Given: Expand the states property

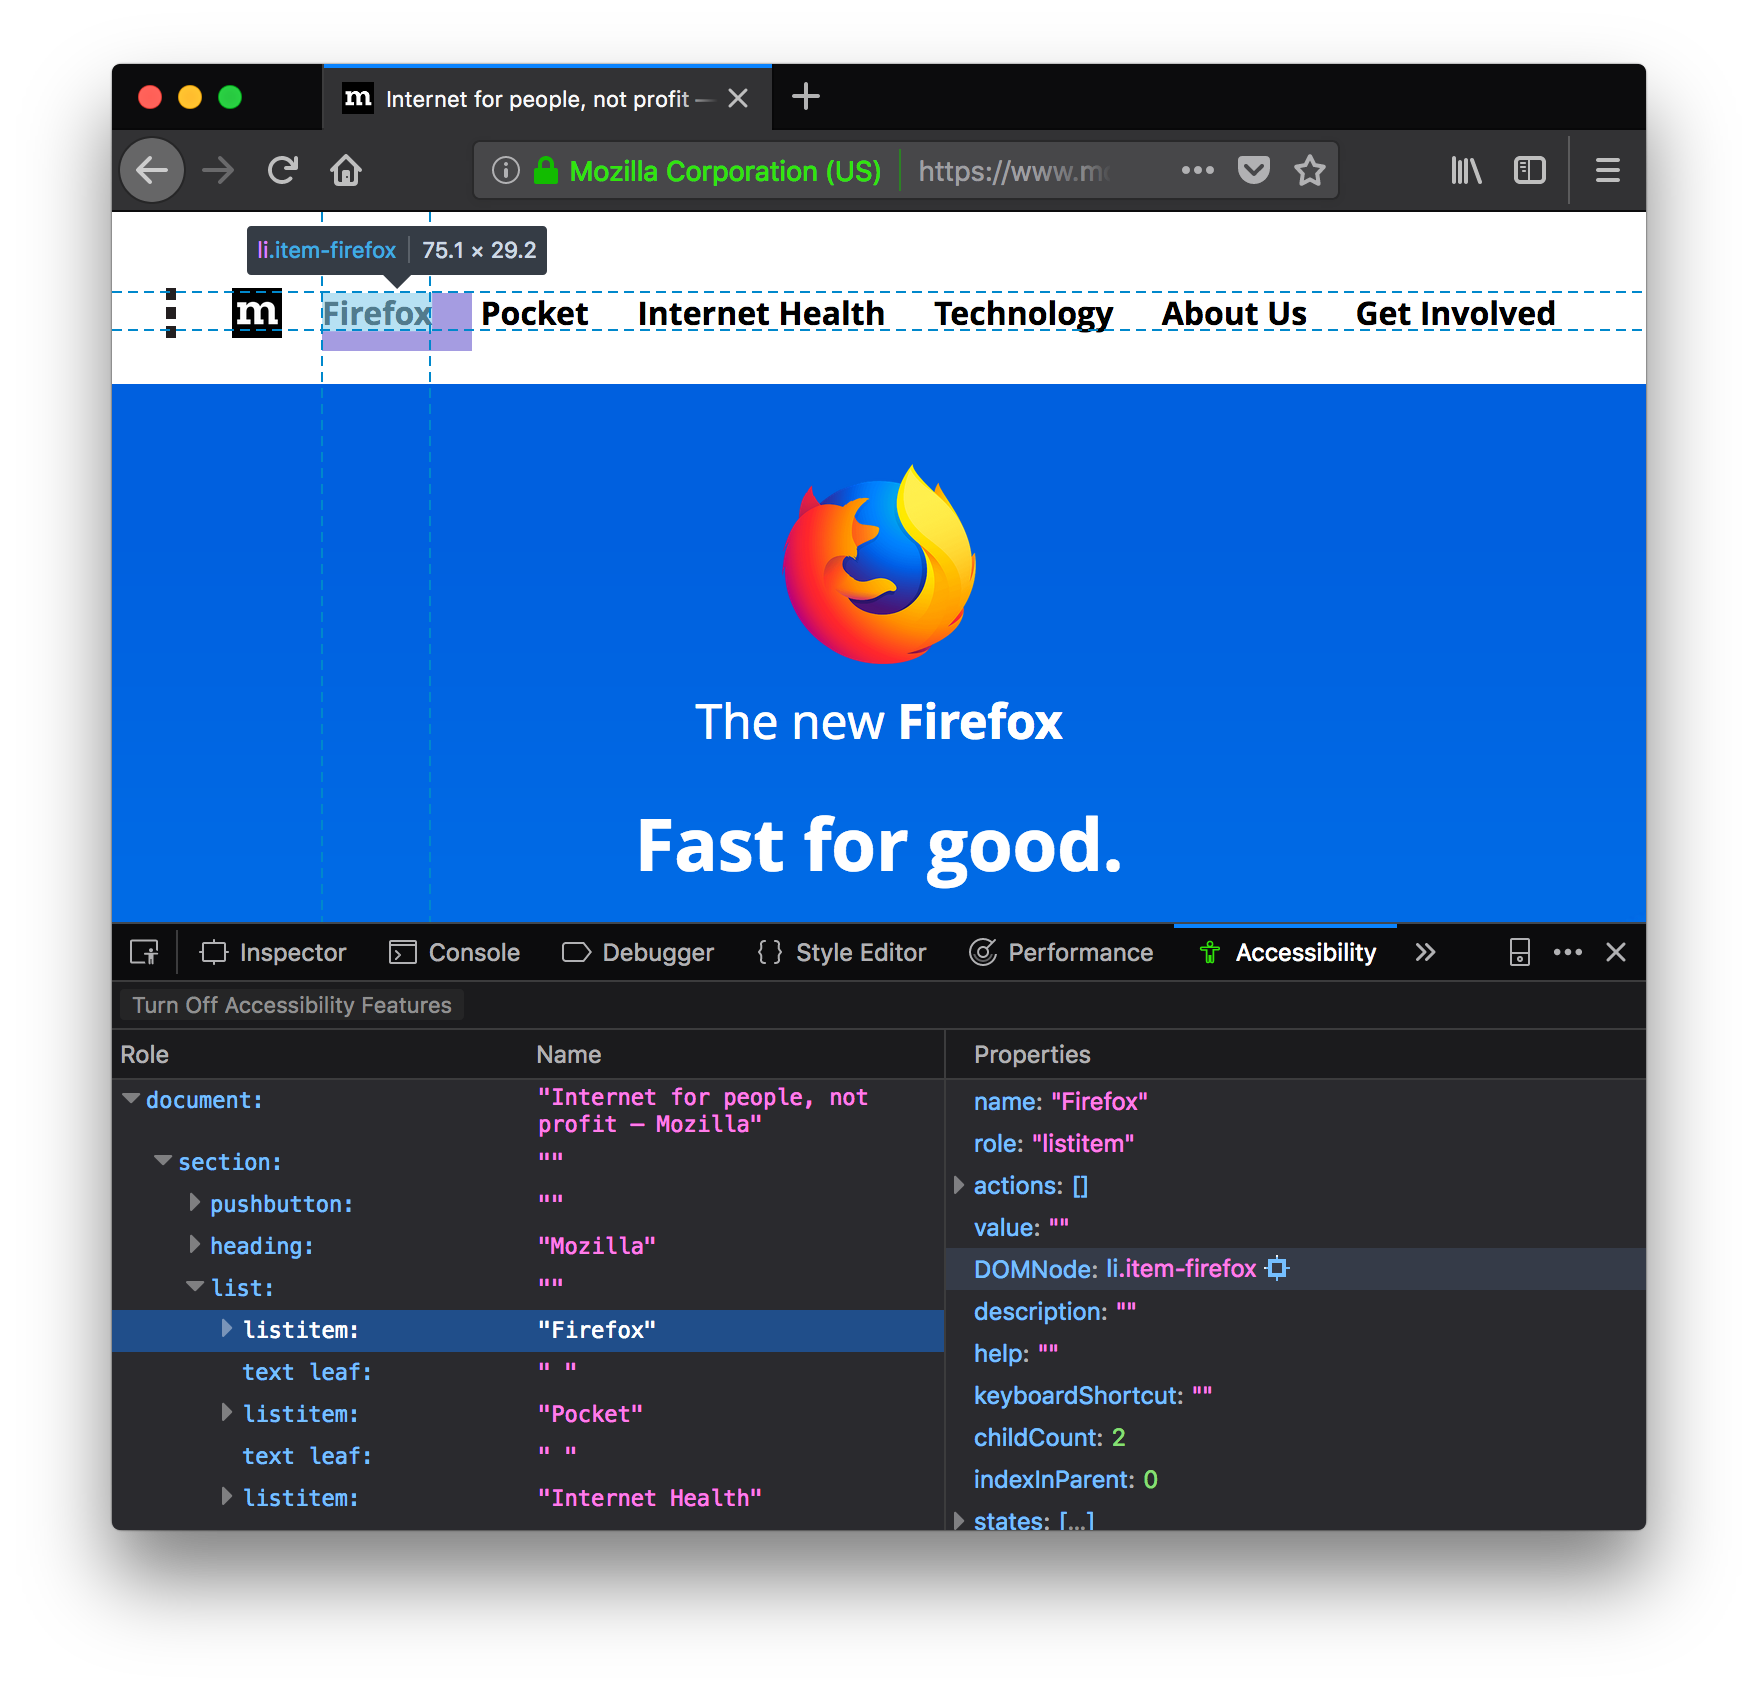Looking at the screenshot, I should coord(959,1520).
